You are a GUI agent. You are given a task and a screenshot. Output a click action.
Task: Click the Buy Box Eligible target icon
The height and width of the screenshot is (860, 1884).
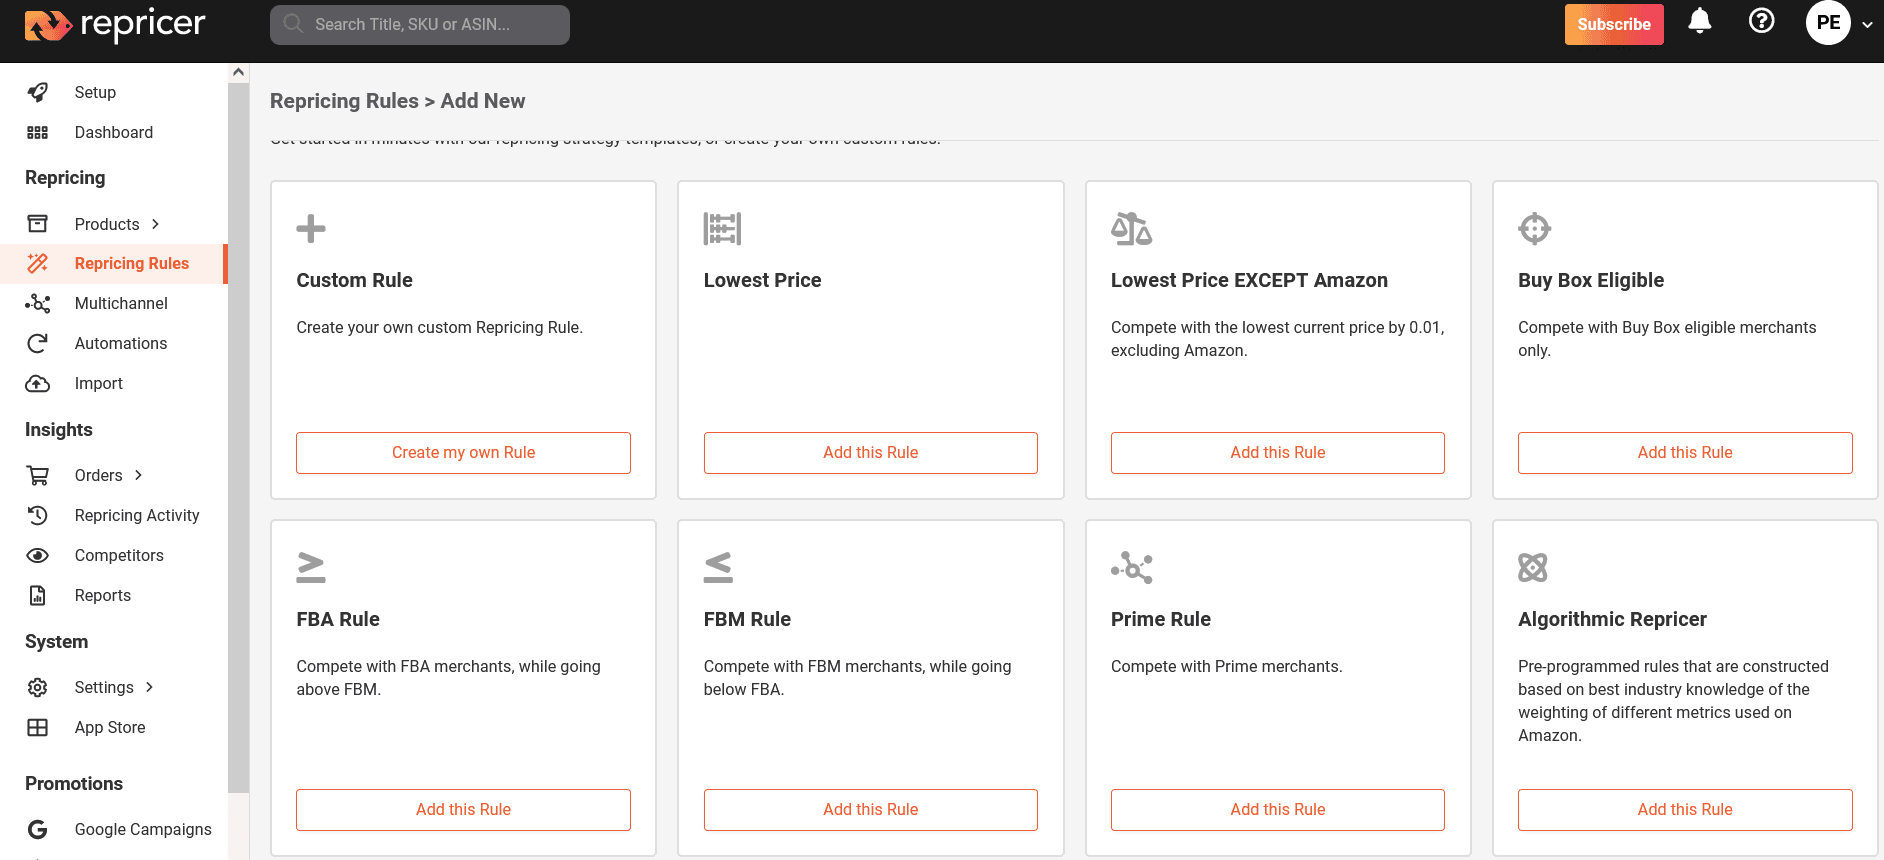(x=1534, y=228)
